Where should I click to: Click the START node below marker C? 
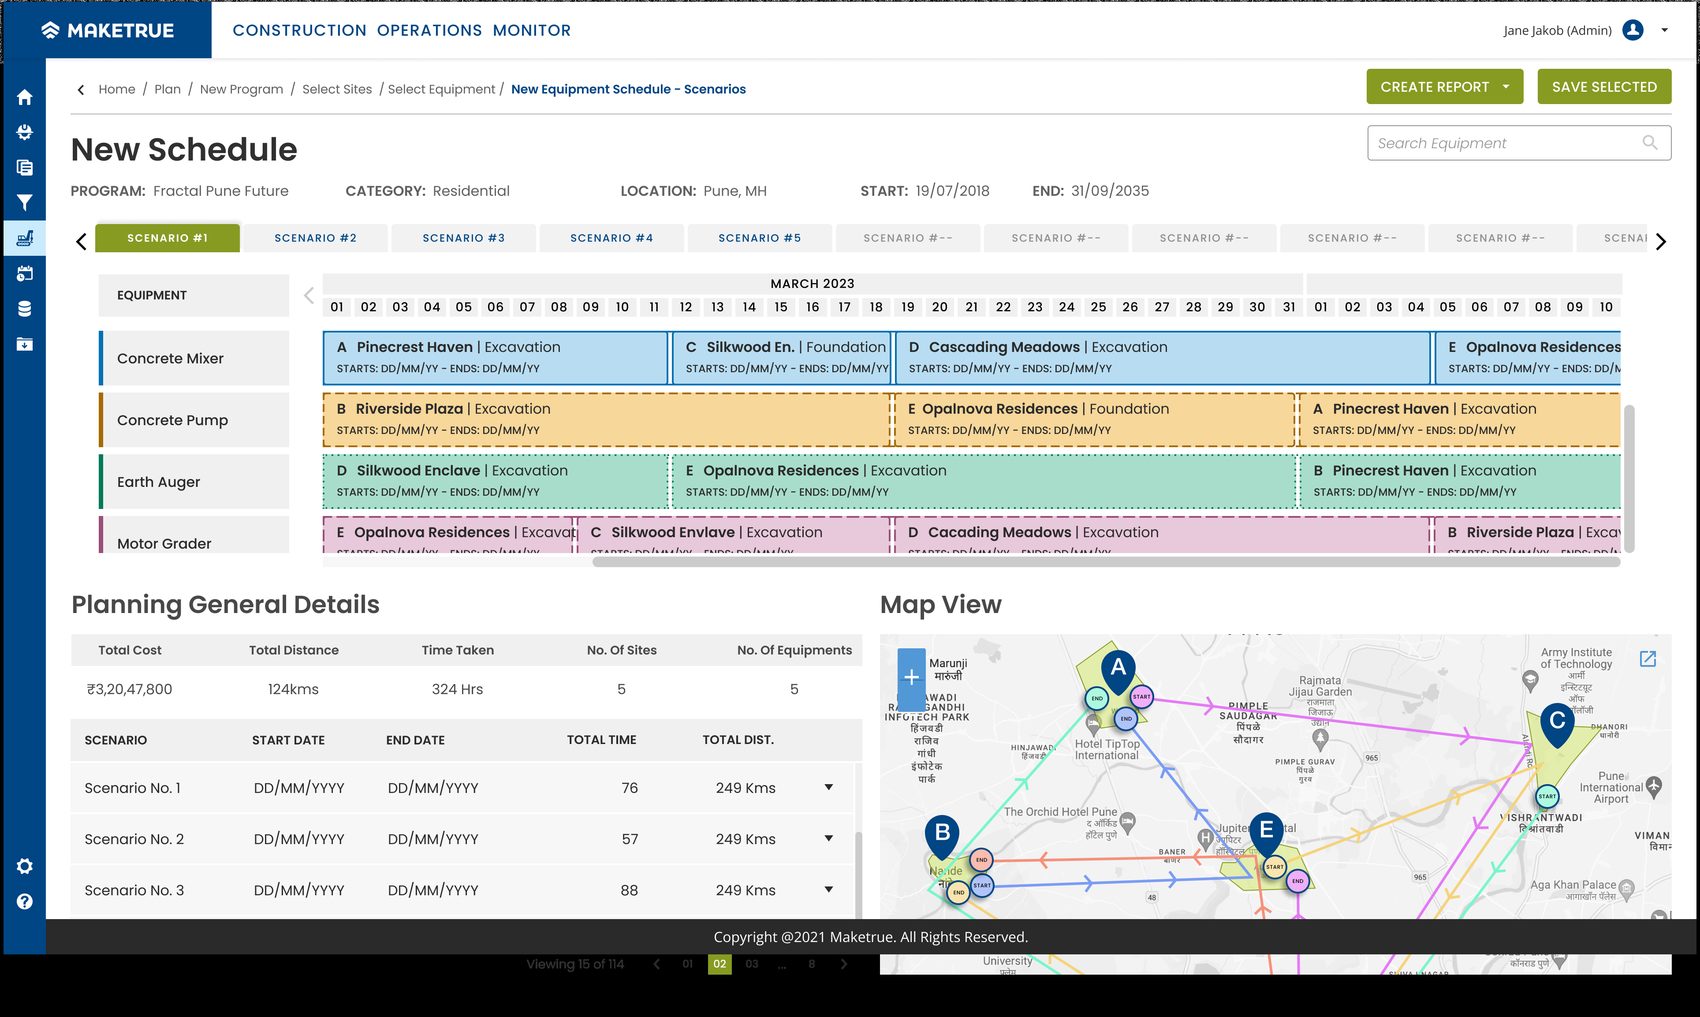point(1547,796)
